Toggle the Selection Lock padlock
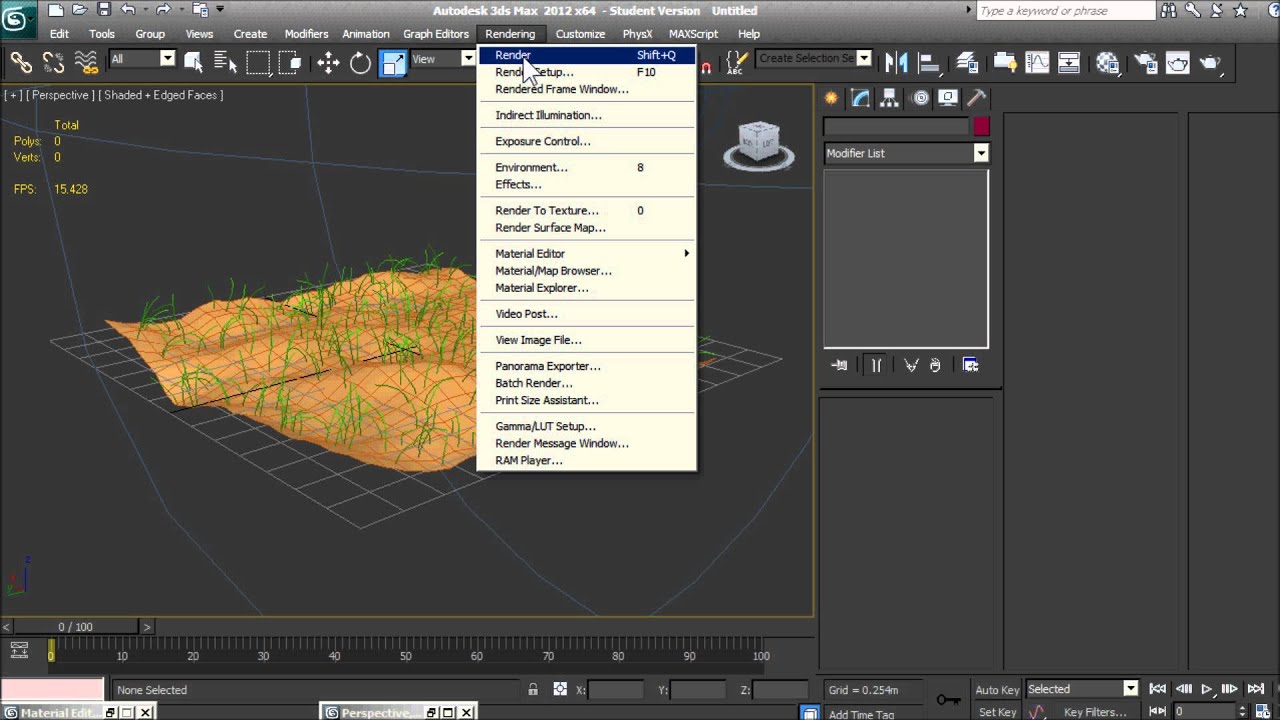 coord(533,689)
